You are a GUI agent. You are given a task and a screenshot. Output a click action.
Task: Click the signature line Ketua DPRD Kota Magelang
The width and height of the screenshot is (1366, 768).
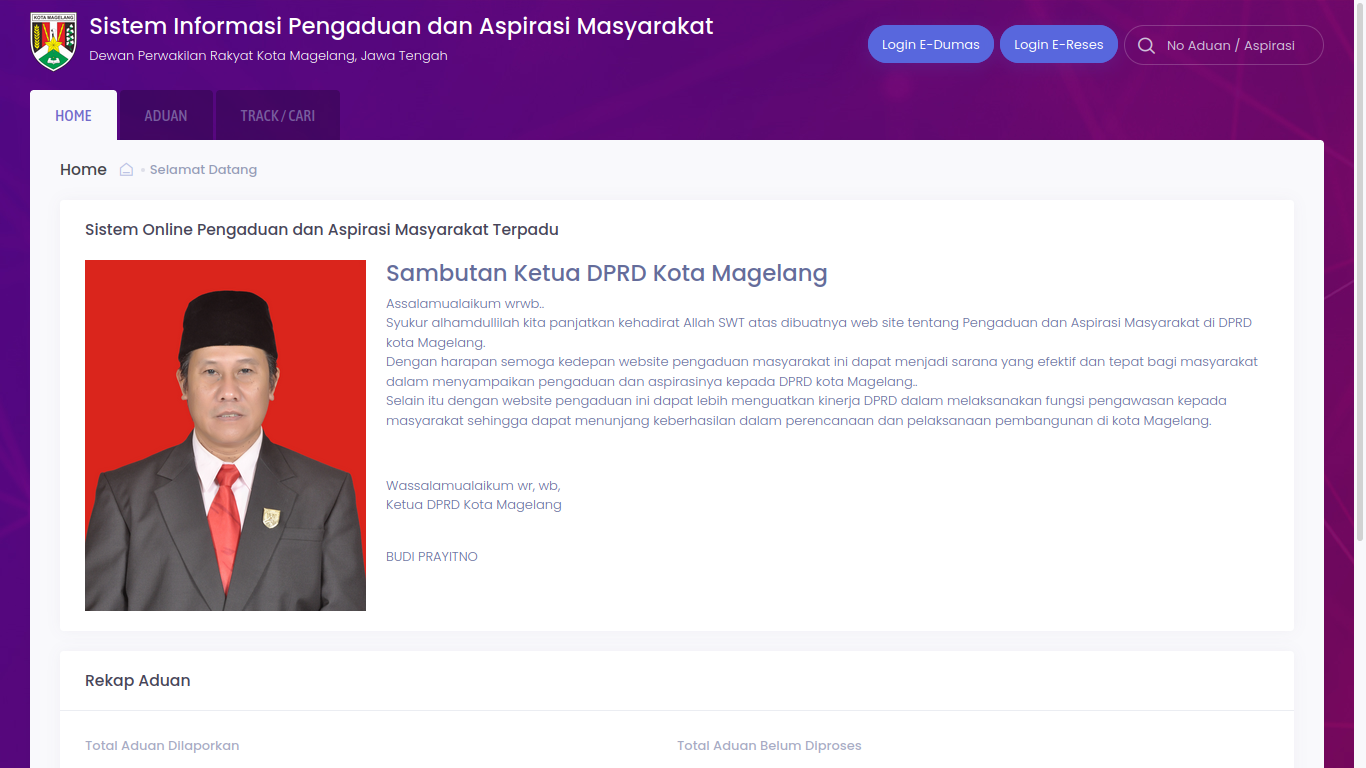pos(474,504)
